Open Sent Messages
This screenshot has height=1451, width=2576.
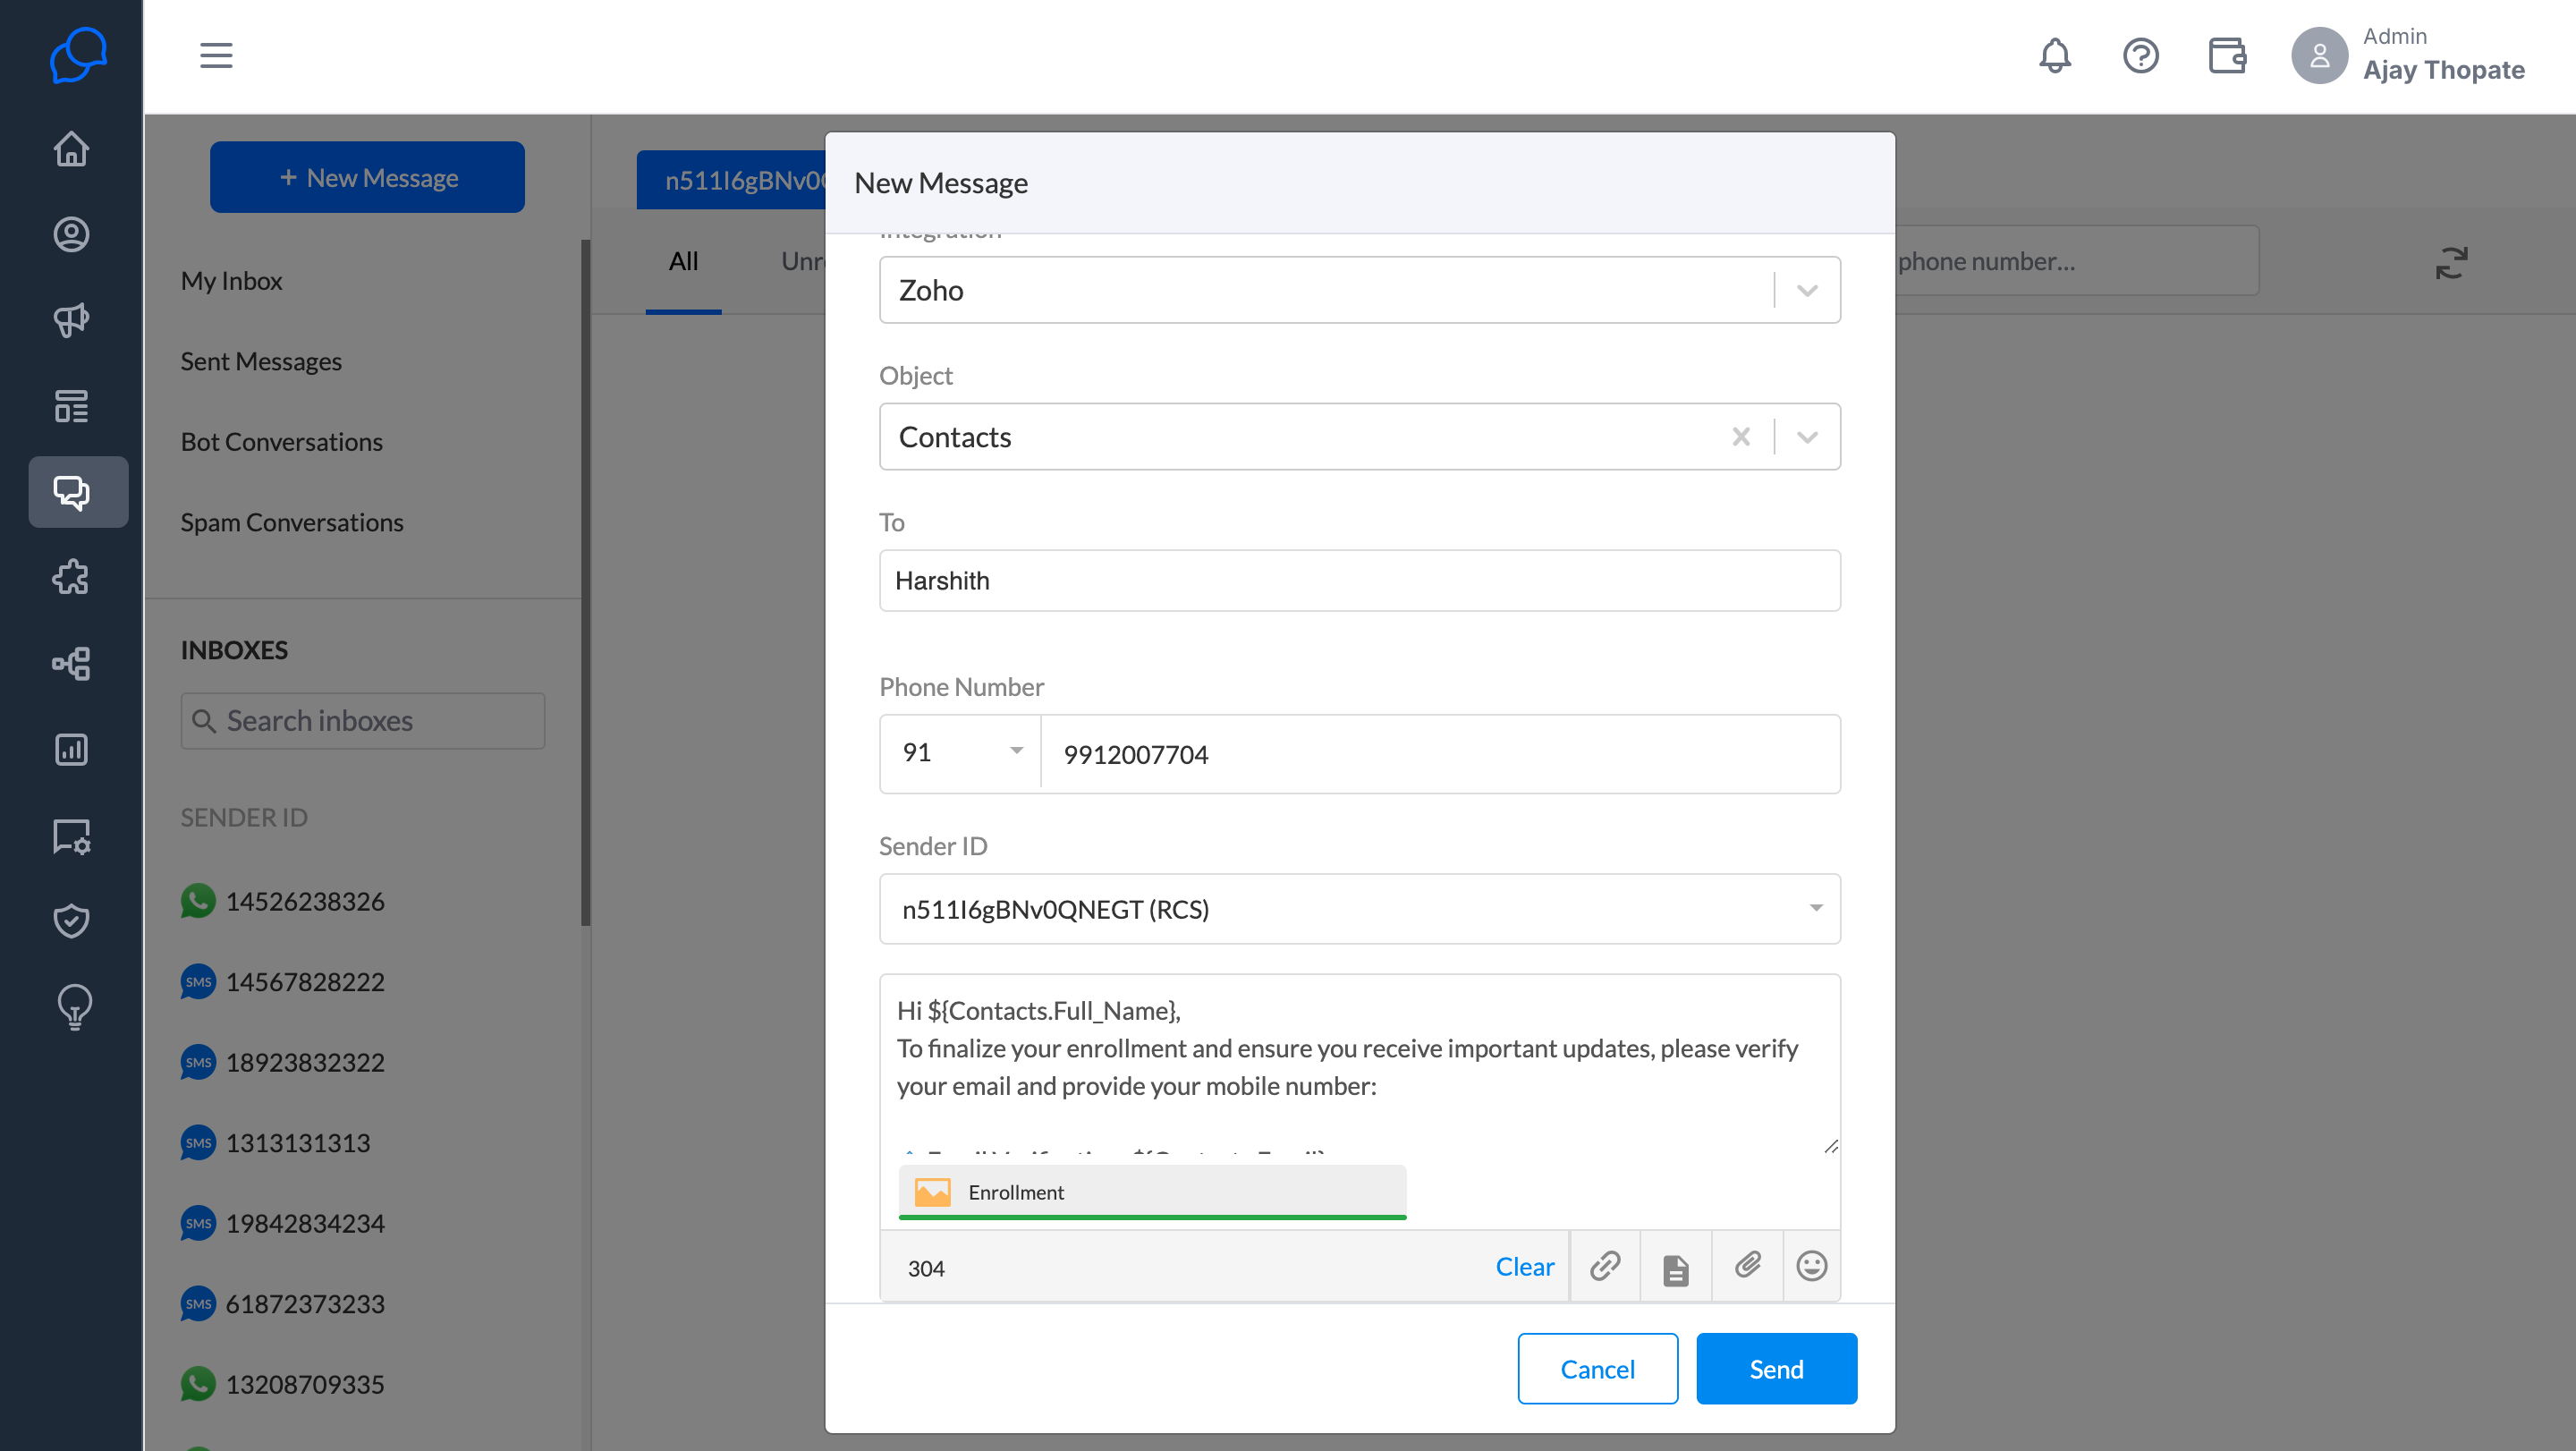click(x=261, y=361)
